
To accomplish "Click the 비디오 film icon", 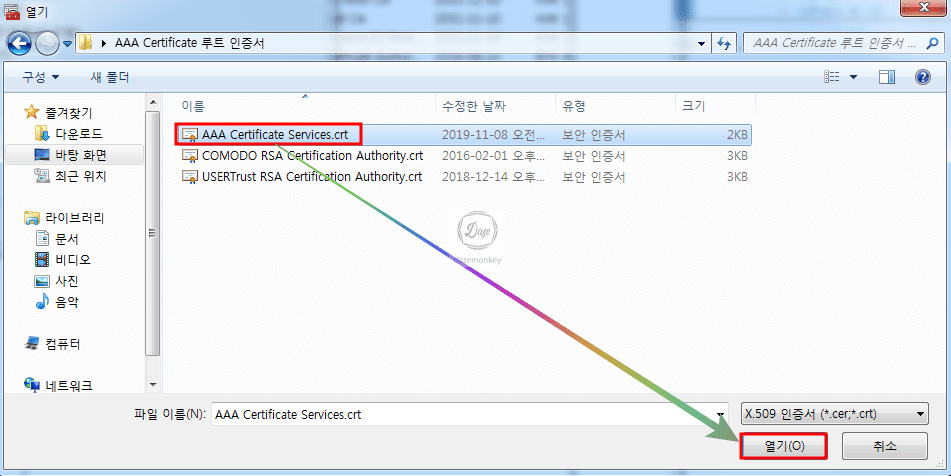I will [x=42, y=260].
